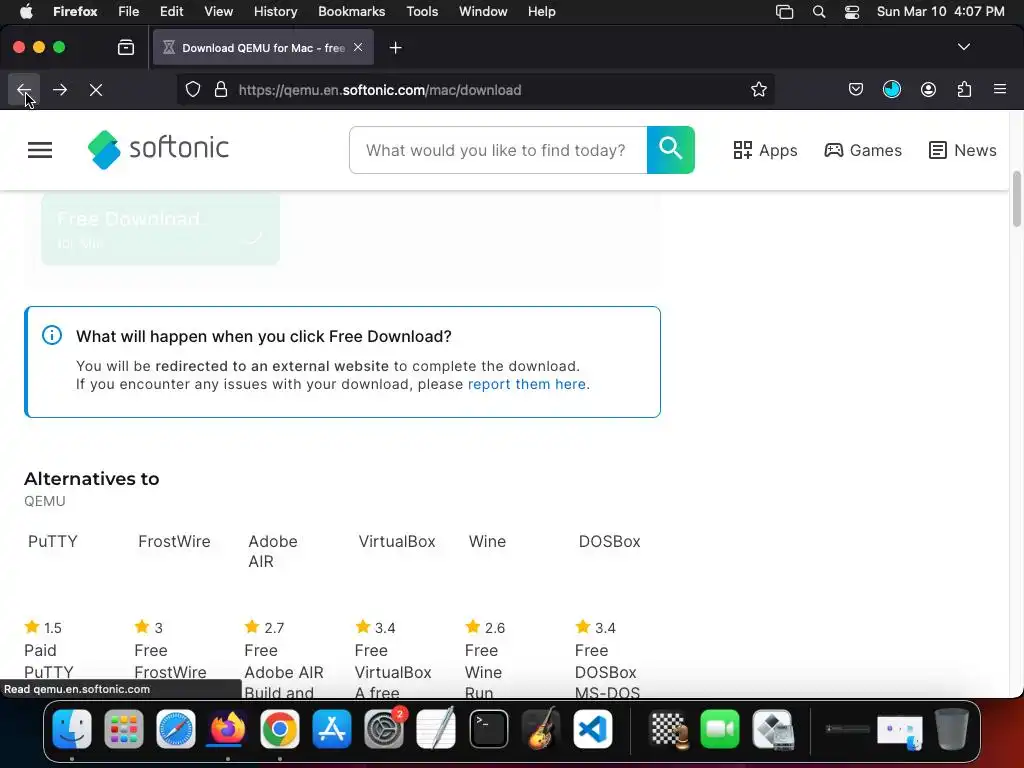Screen dimensions: 1024x768
Task: Open Firefox View tab overview icon
Action: coord(126,47)
